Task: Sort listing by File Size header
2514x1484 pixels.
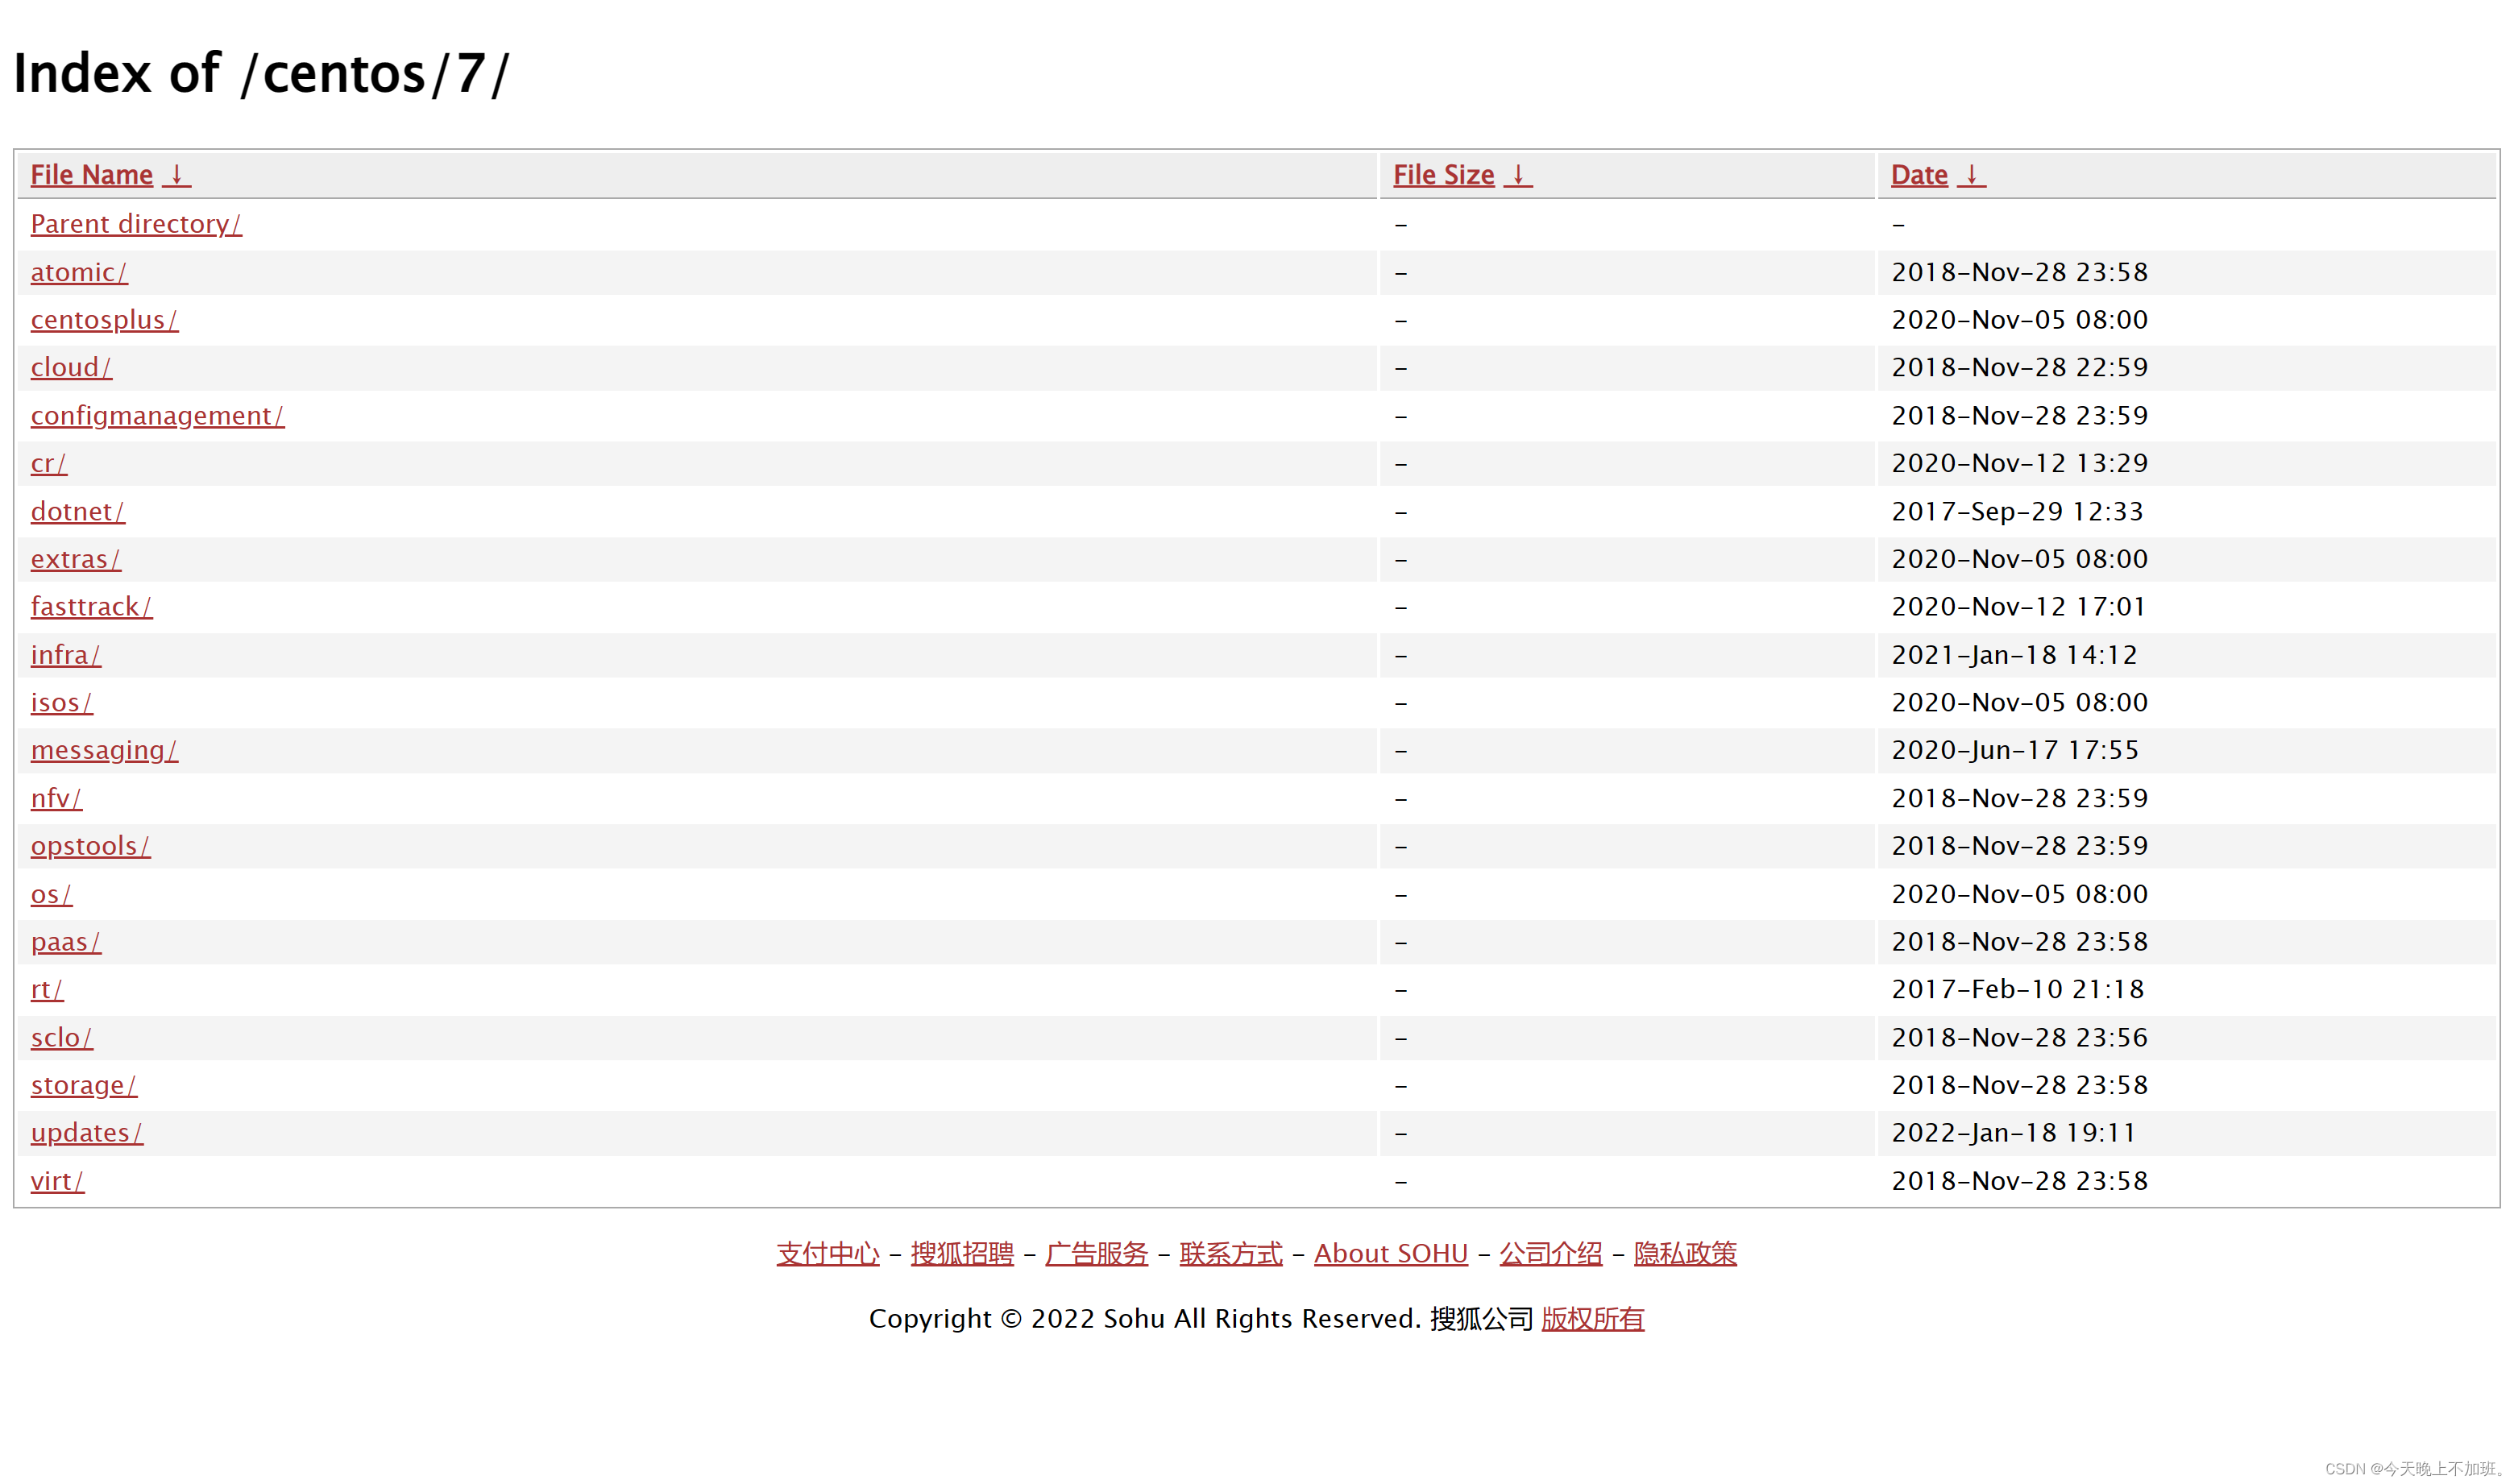Action: pos(1443,174)
